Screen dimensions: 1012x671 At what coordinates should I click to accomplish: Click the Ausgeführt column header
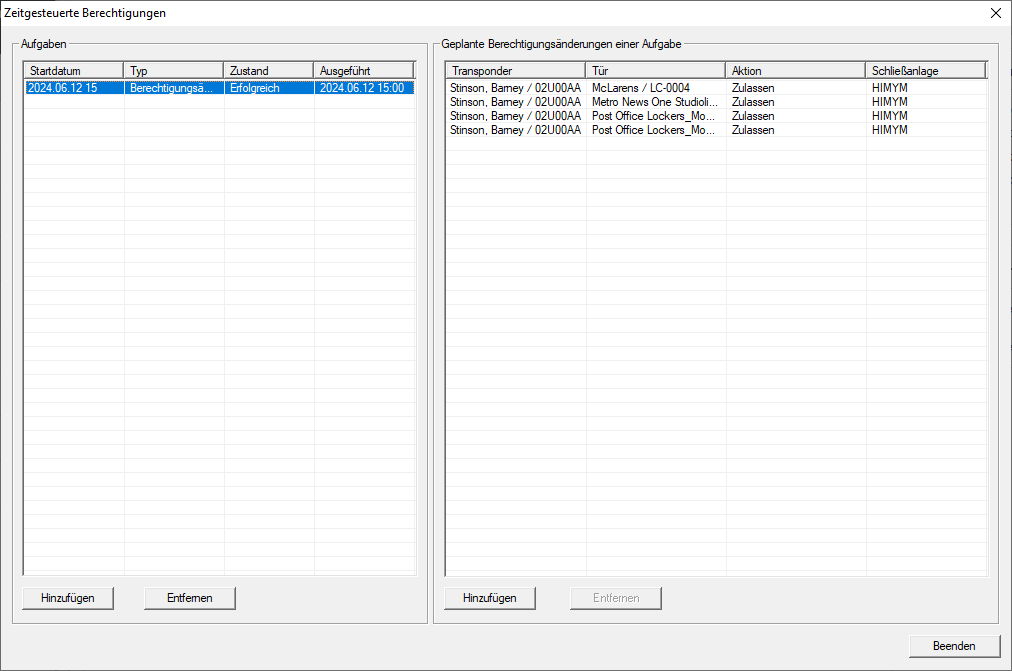(364, 71)
